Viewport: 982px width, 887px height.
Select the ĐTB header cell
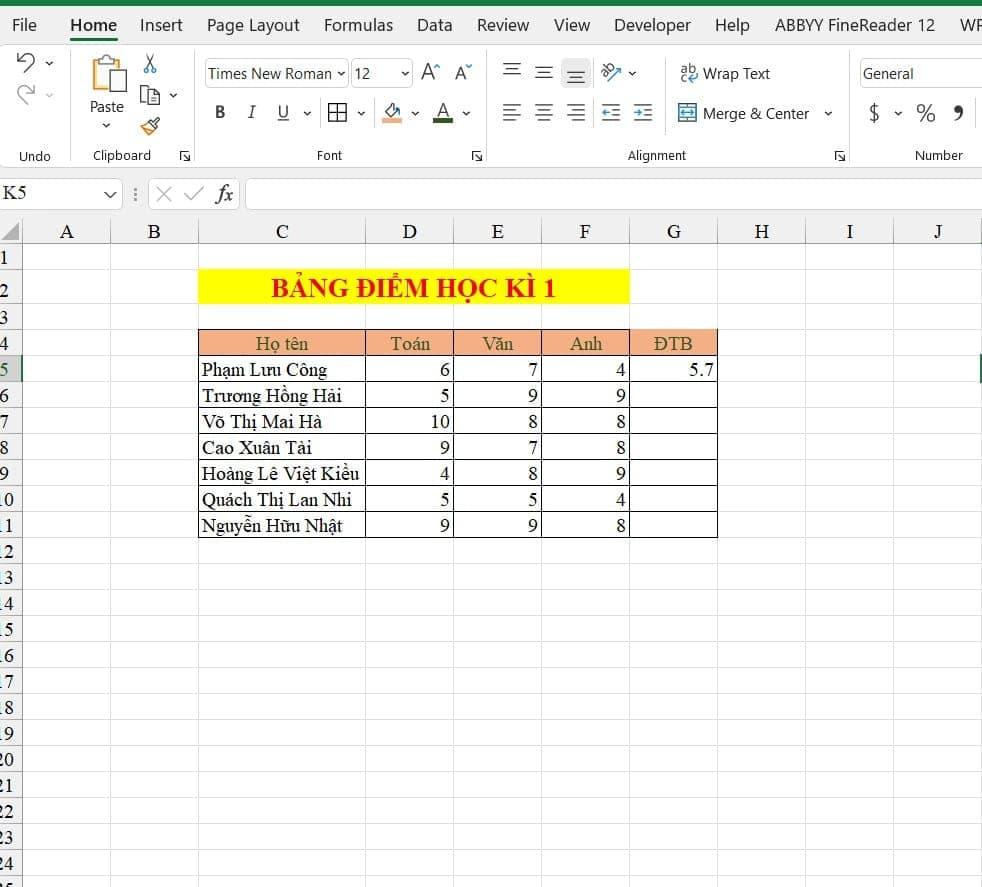click(x=673, y=343)
